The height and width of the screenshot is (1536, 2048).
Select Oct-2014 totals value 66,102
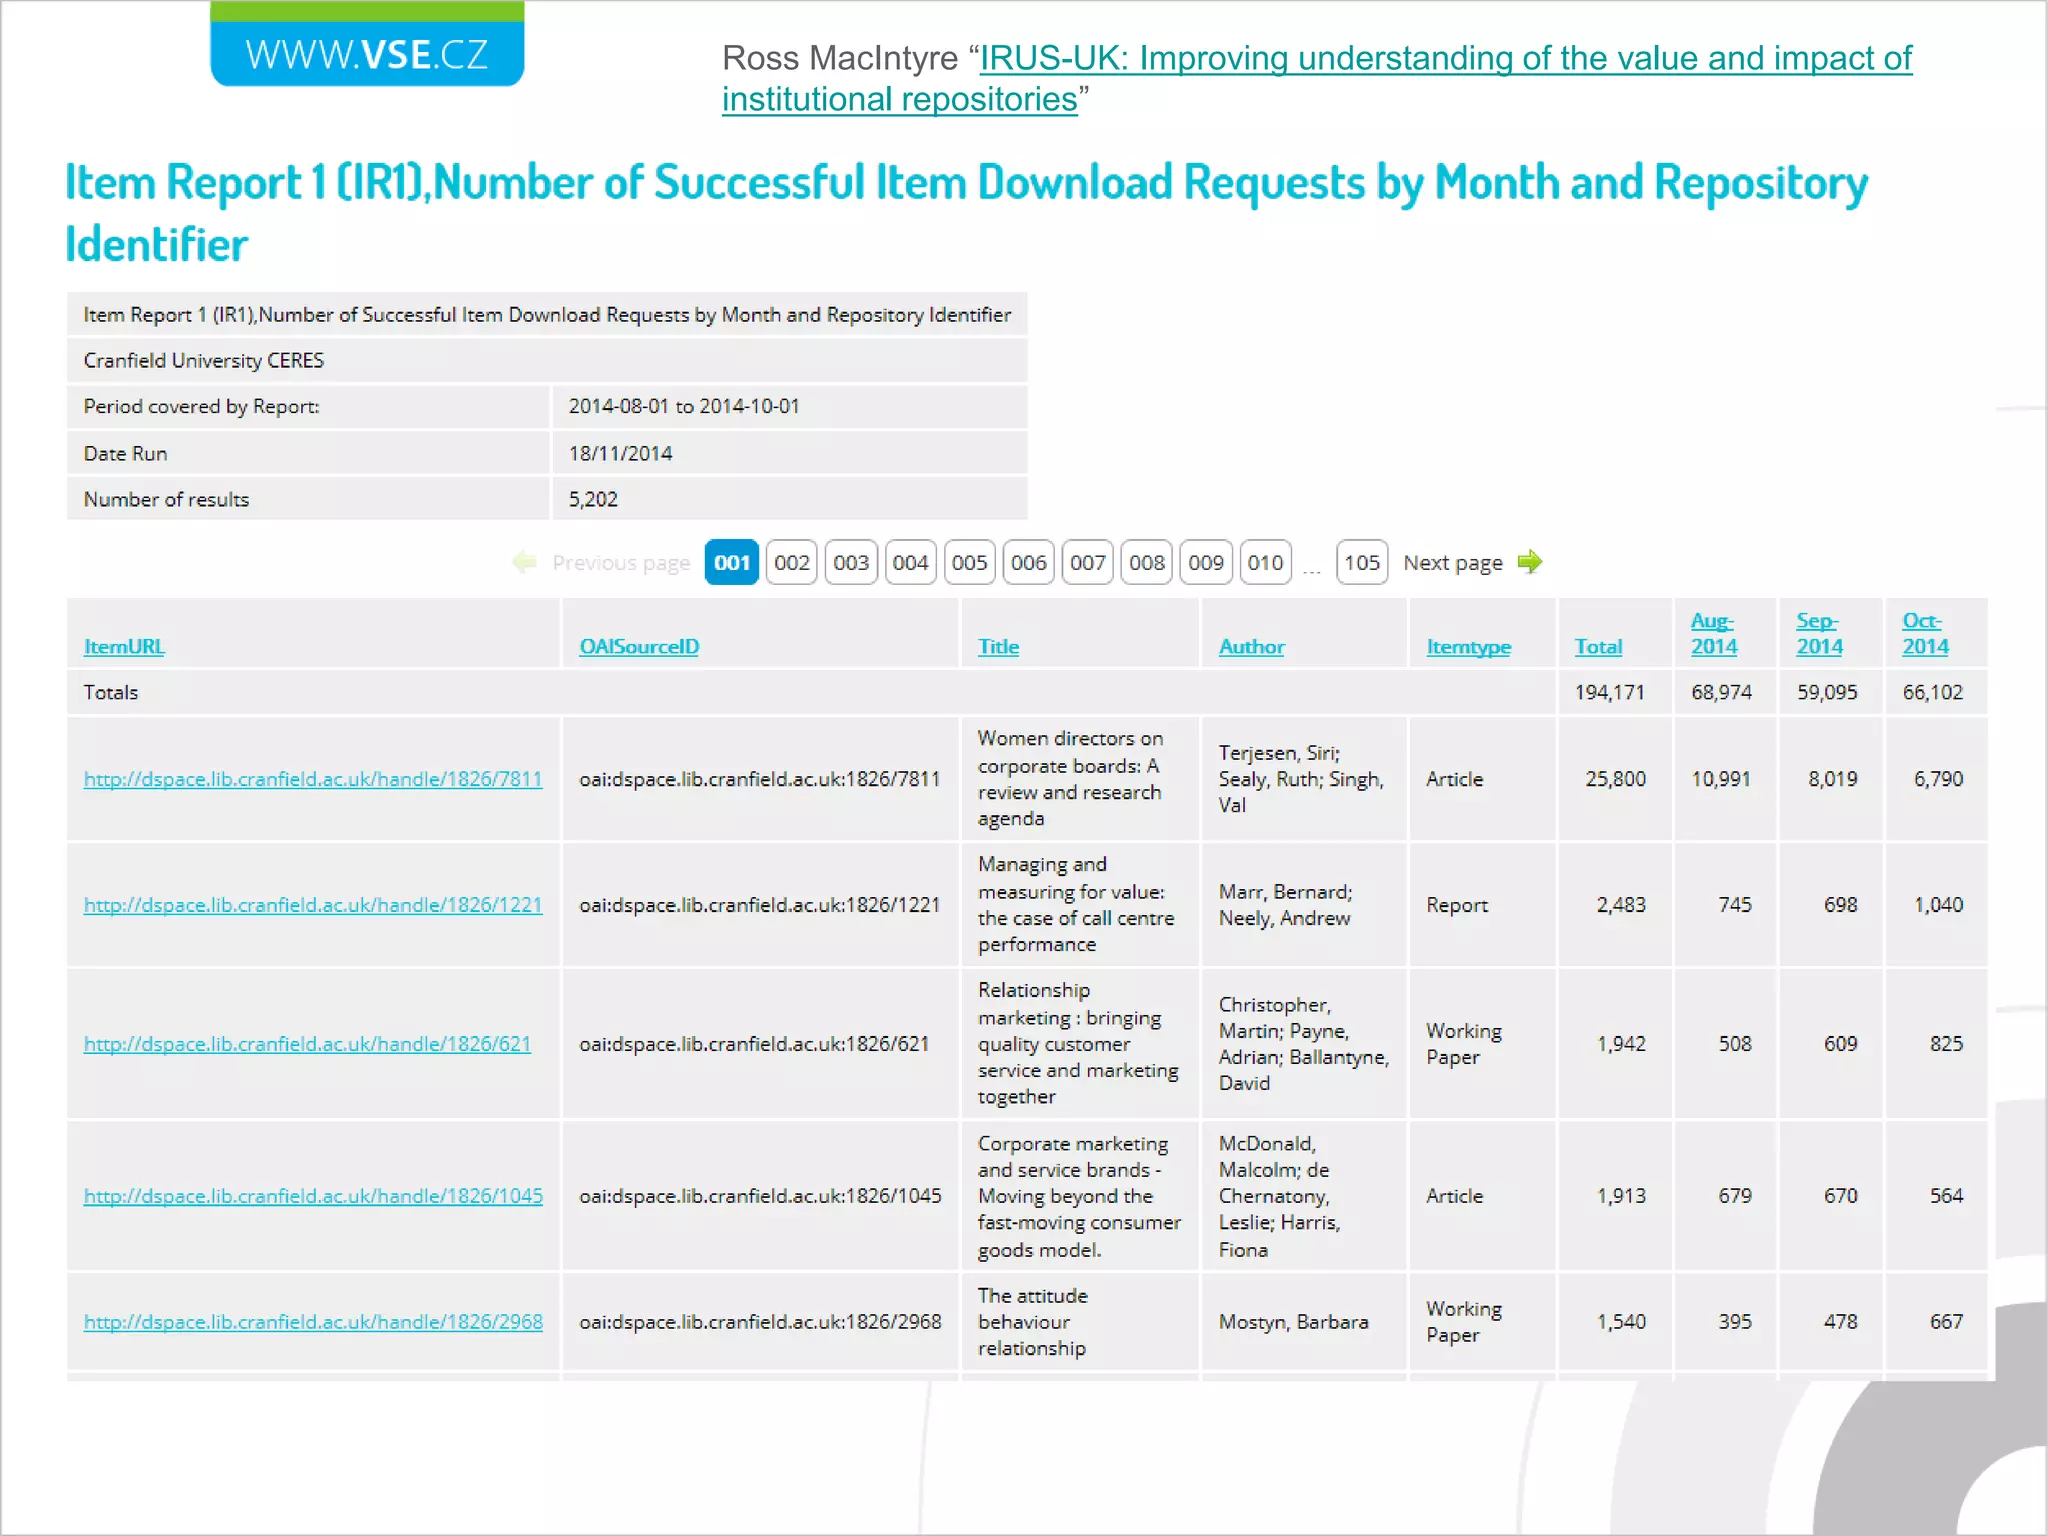coord(1932,692)
